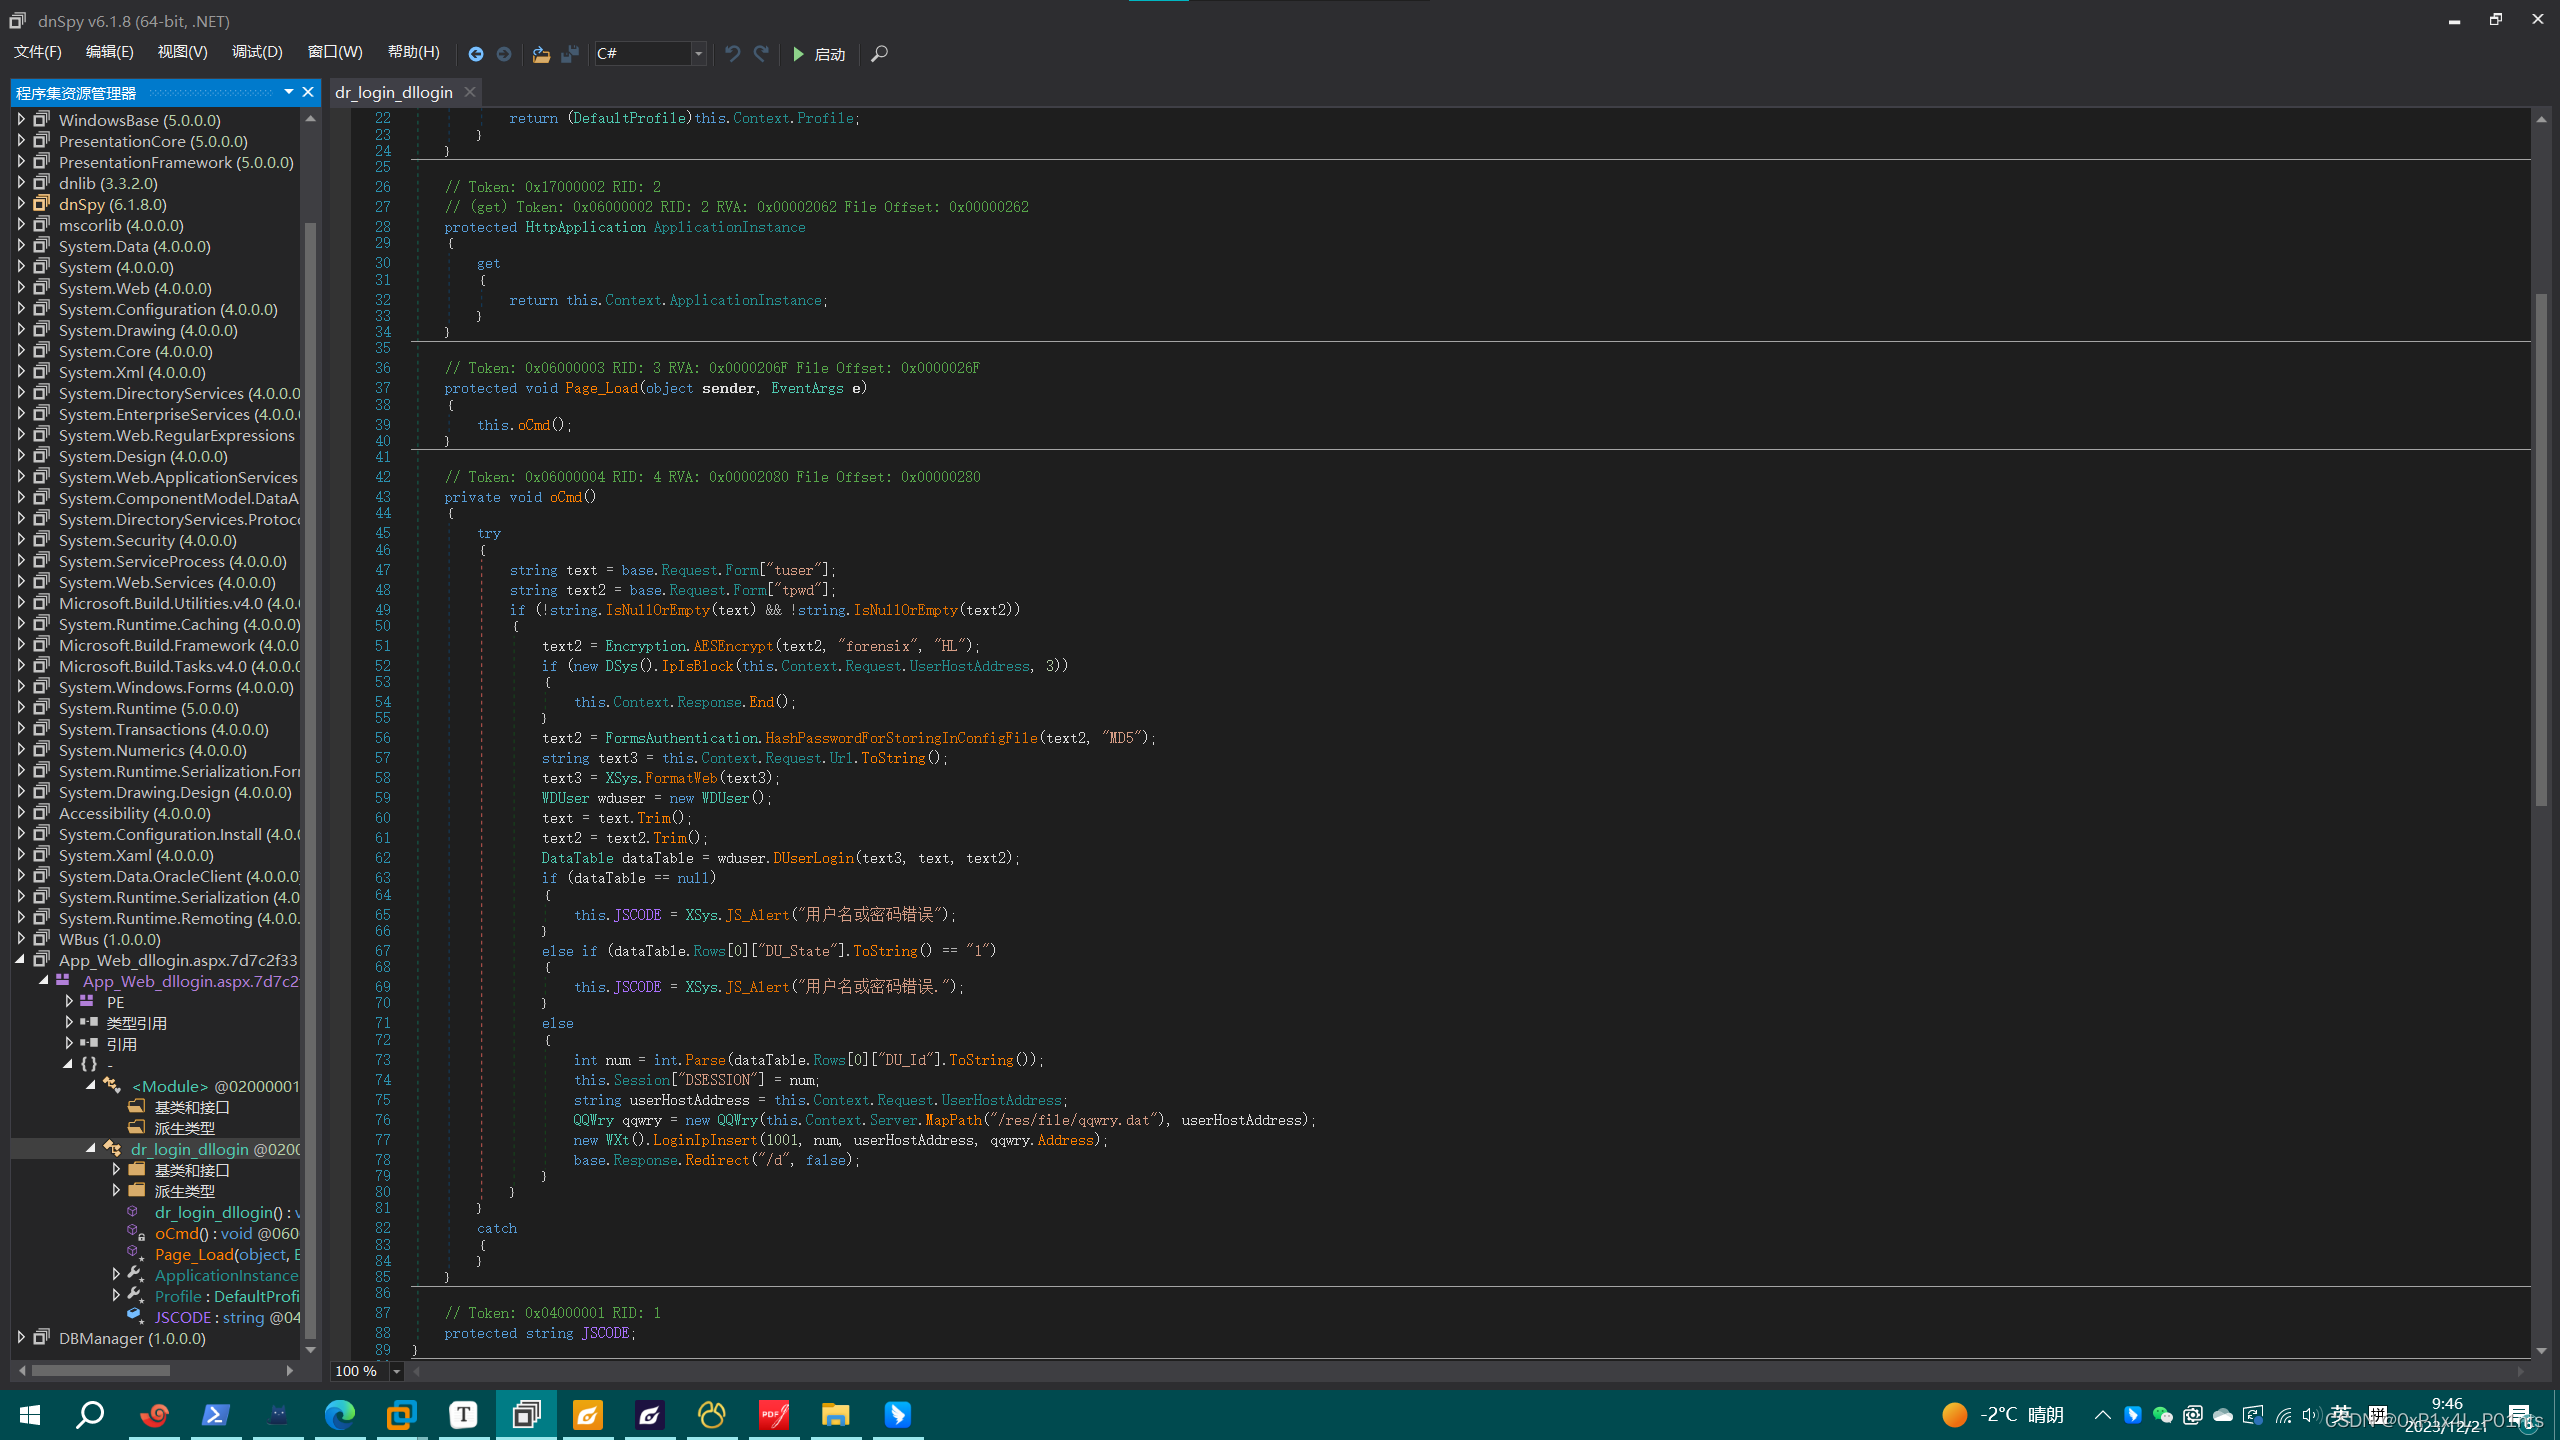The height and width of the screenshot is (1440, 2560).
Task: Click HashPasswordForStoringInConfigFile reference
Action: [901, 738]
